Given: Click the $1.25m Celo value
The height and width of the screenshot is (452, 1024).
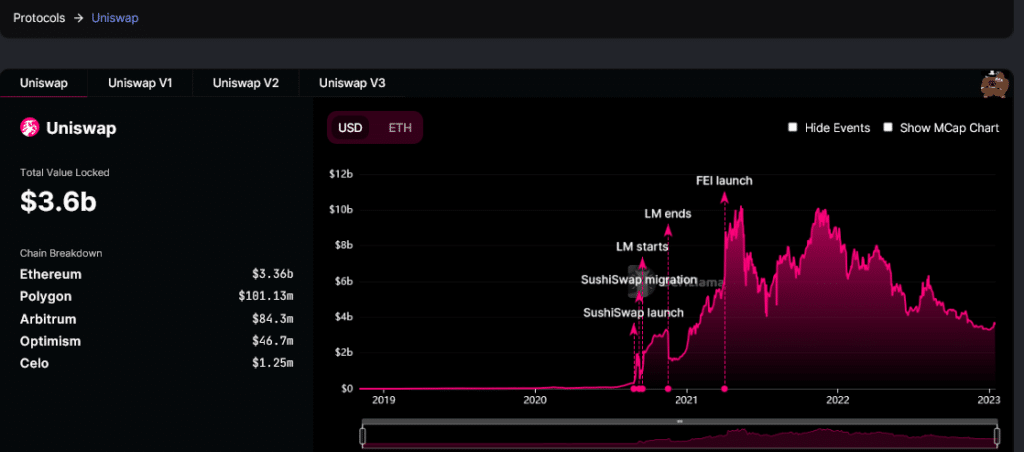Looking at the screenshot, I should tap(272, 363).
